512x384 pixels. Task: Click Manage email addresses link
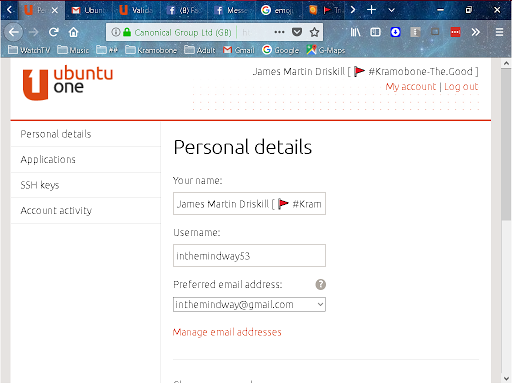click(227, 332)
